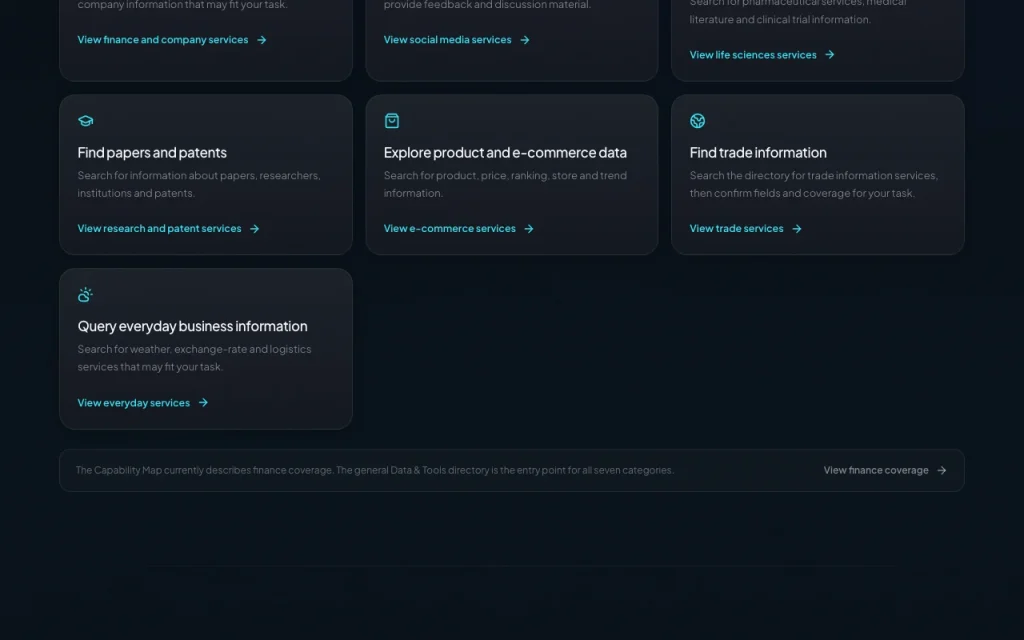
Task: Open View e-commerce services link
Action: click(x=449, y=229)
